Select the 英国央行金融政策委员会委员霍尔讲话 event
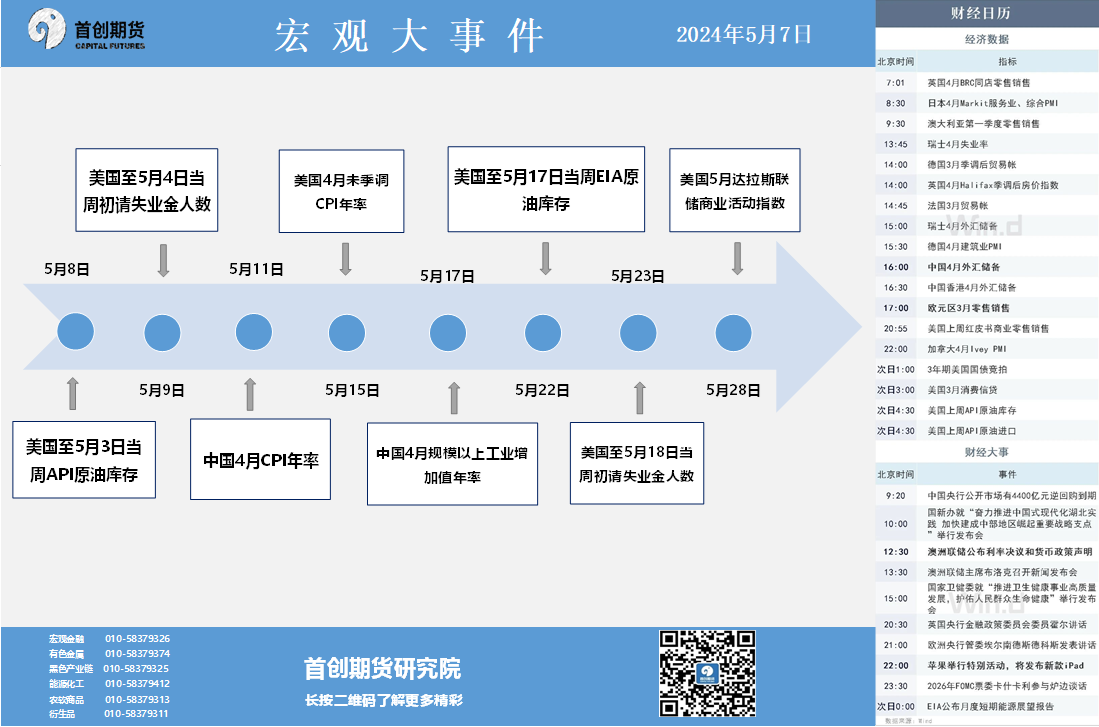1099x727 pixels. click(x=987, y=625)
